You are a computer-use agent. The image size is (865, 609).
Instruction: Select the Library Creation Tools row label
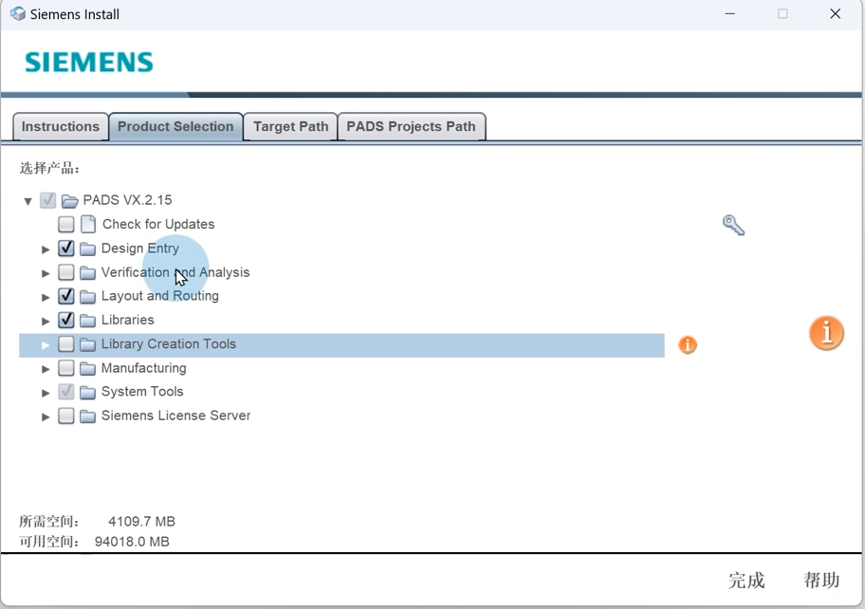[x=169, y=344]
